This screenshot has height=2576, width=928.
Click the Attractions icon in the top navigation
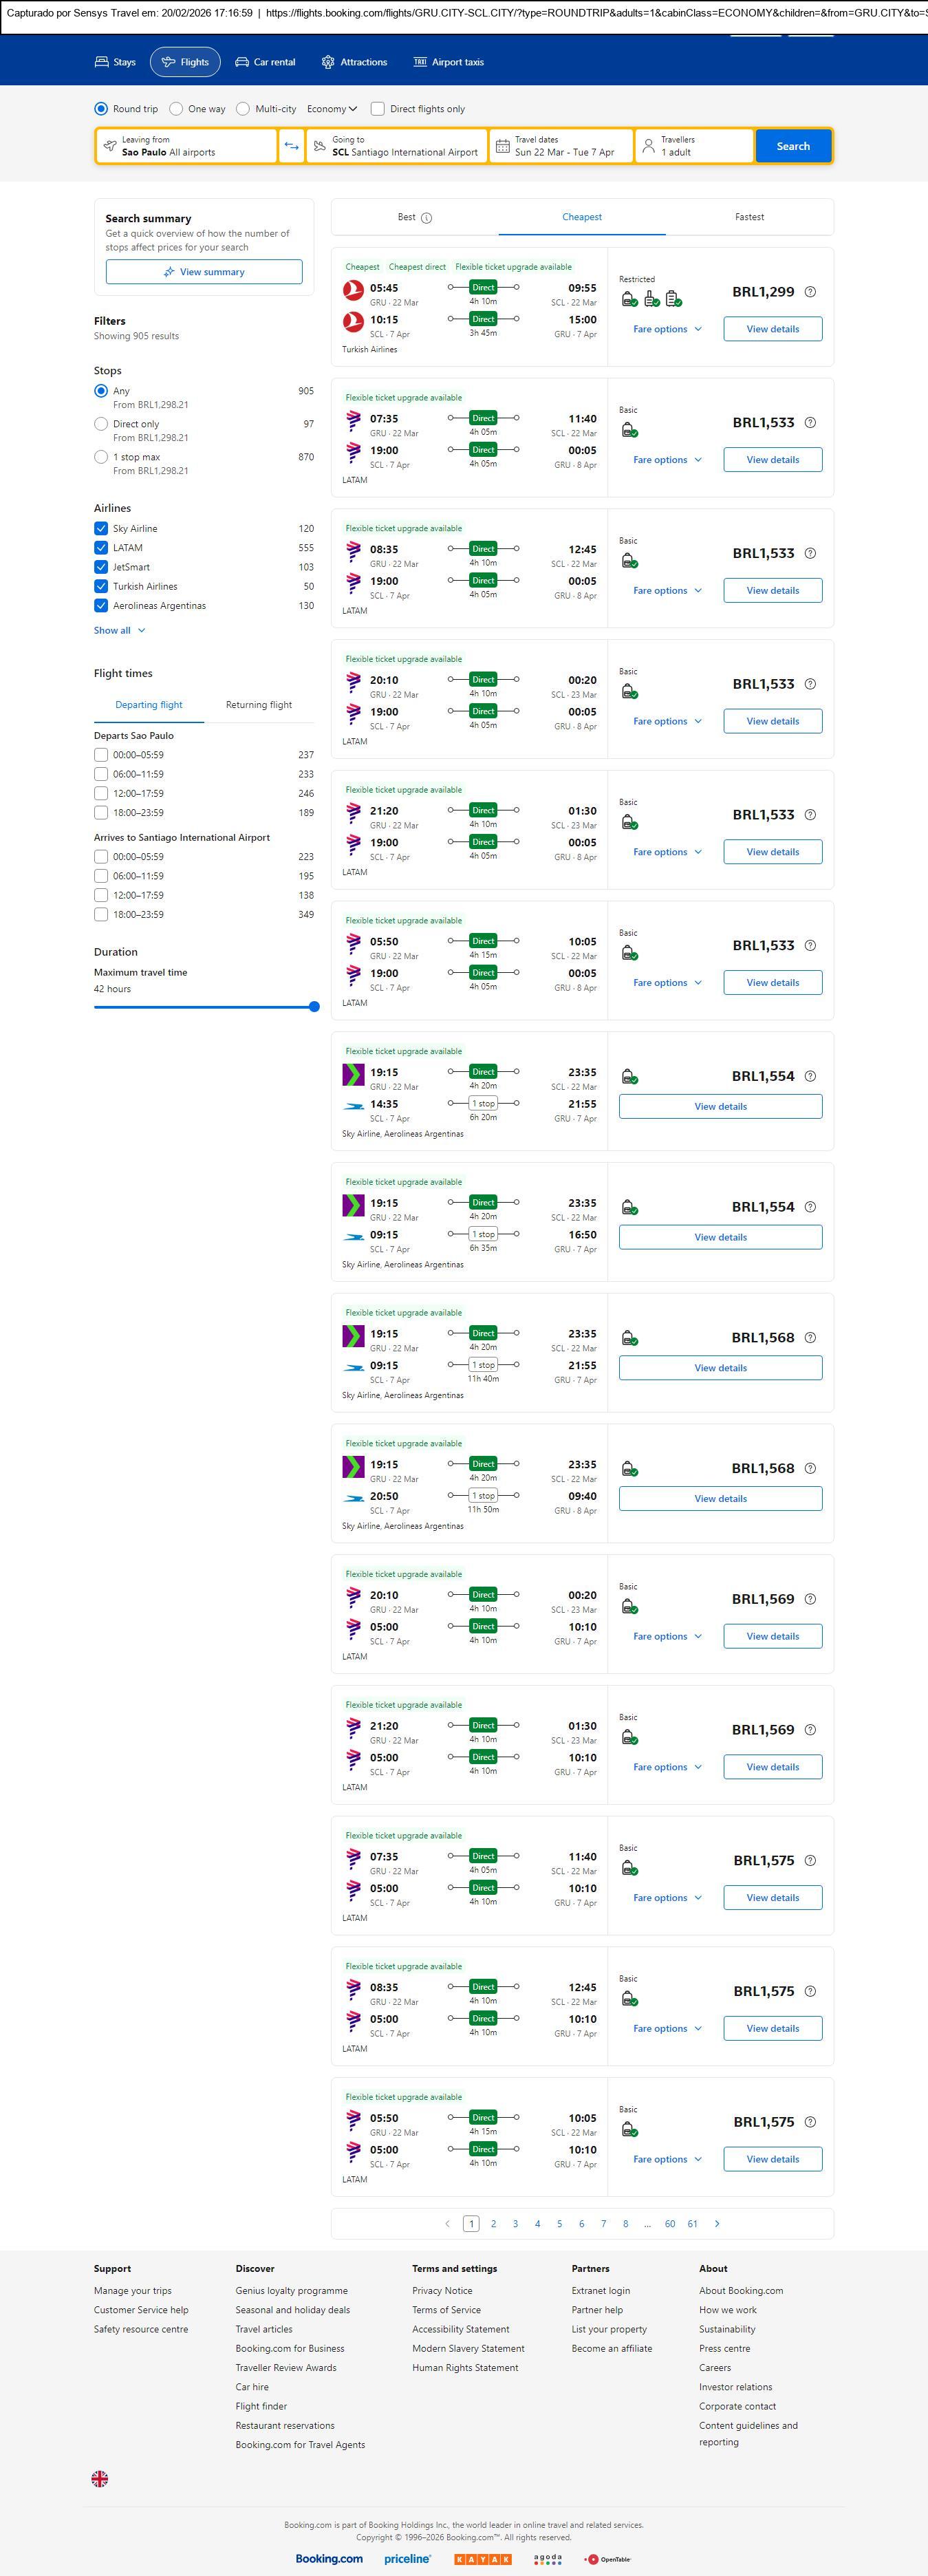point(328,62)
